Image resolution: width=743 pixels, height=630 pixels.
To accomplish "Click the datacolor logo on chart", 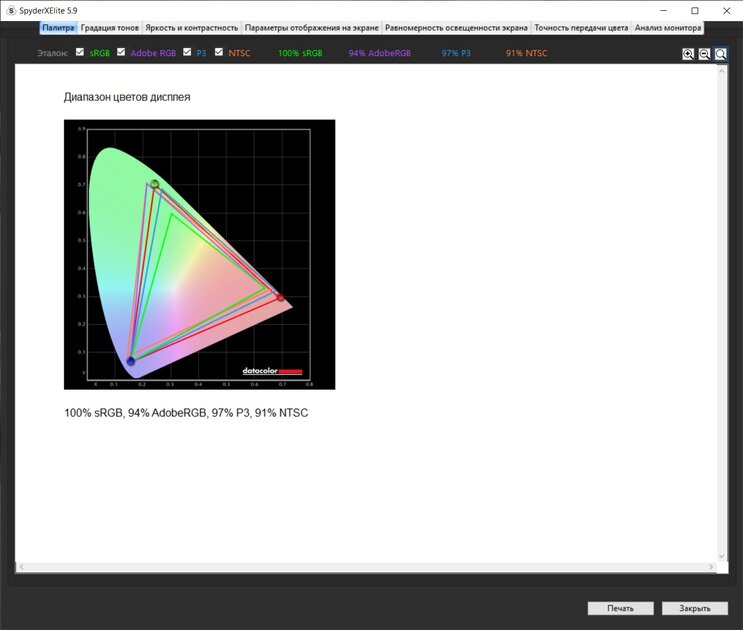I will (x=272, y=371).
